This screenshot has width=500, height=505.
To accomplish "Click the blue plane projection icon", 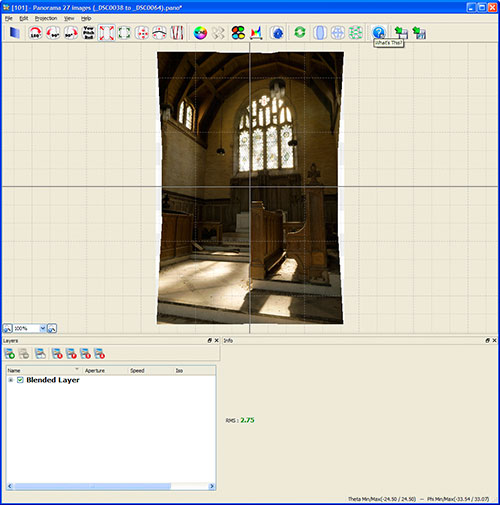I will point(15,33).
